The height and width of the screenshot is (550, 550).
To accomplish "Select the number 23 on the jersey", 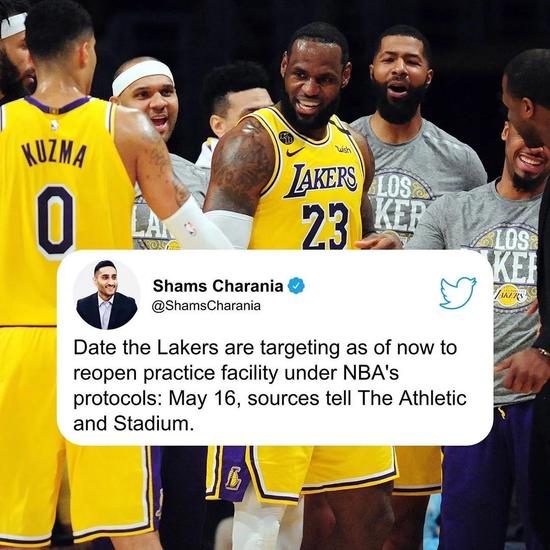I will click(x=326, y=226).
